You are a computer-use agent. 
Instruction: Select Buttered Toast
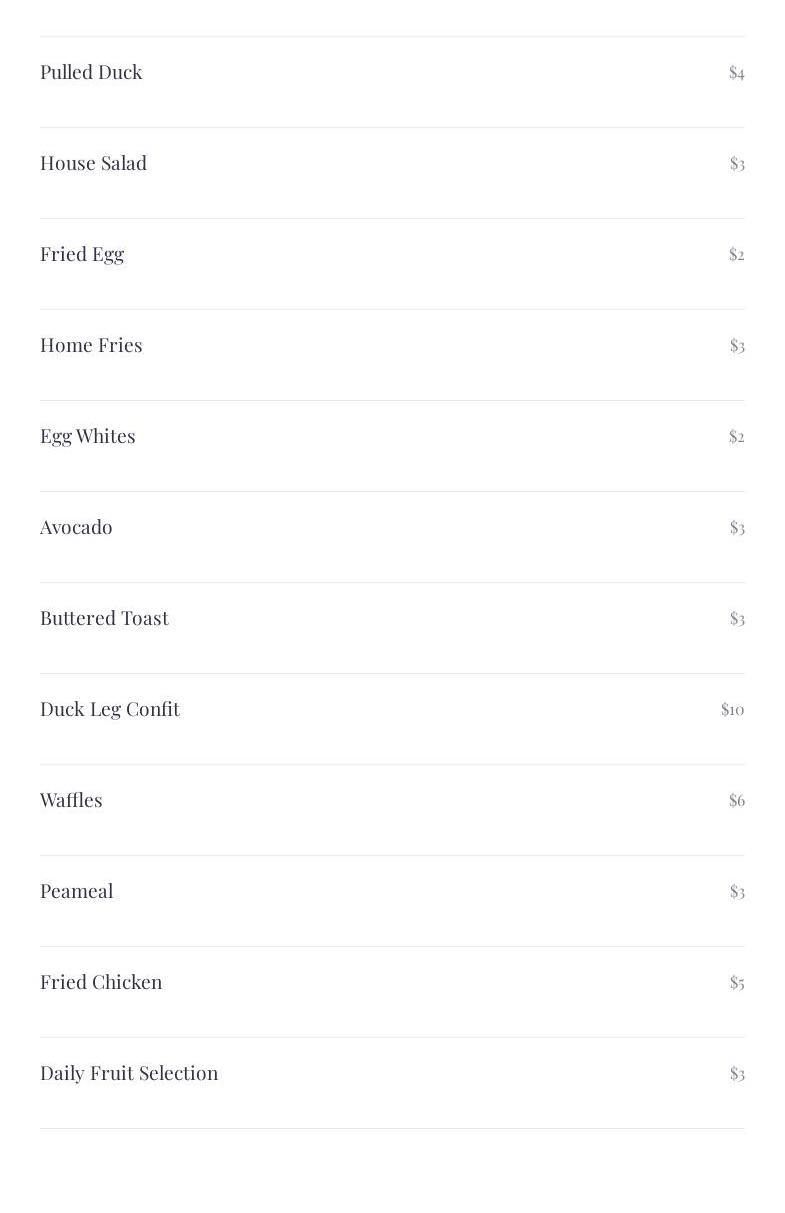[x=104, y=618]
